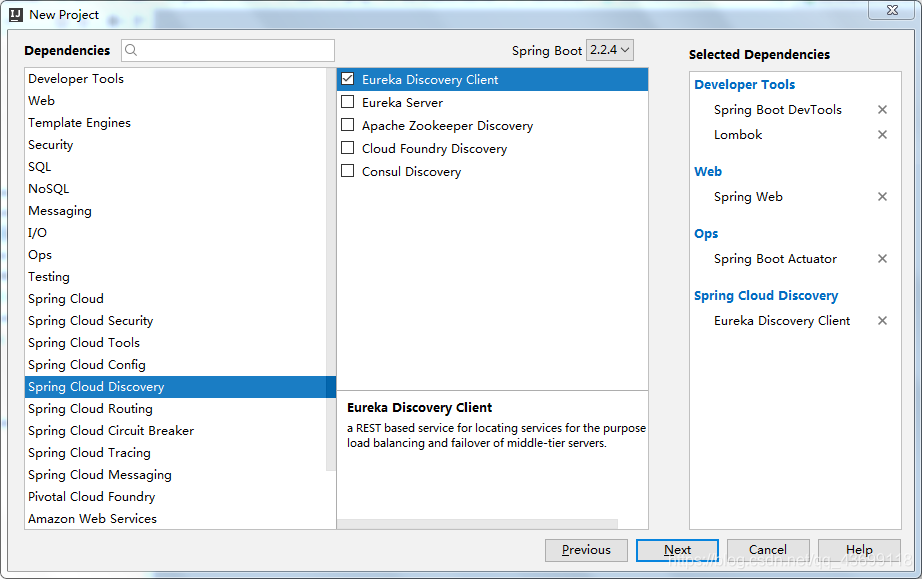Screen dimensions: 922x579
Task: Click Consul Discovery label
Action: pyautogui.click(x=412, y=172)
